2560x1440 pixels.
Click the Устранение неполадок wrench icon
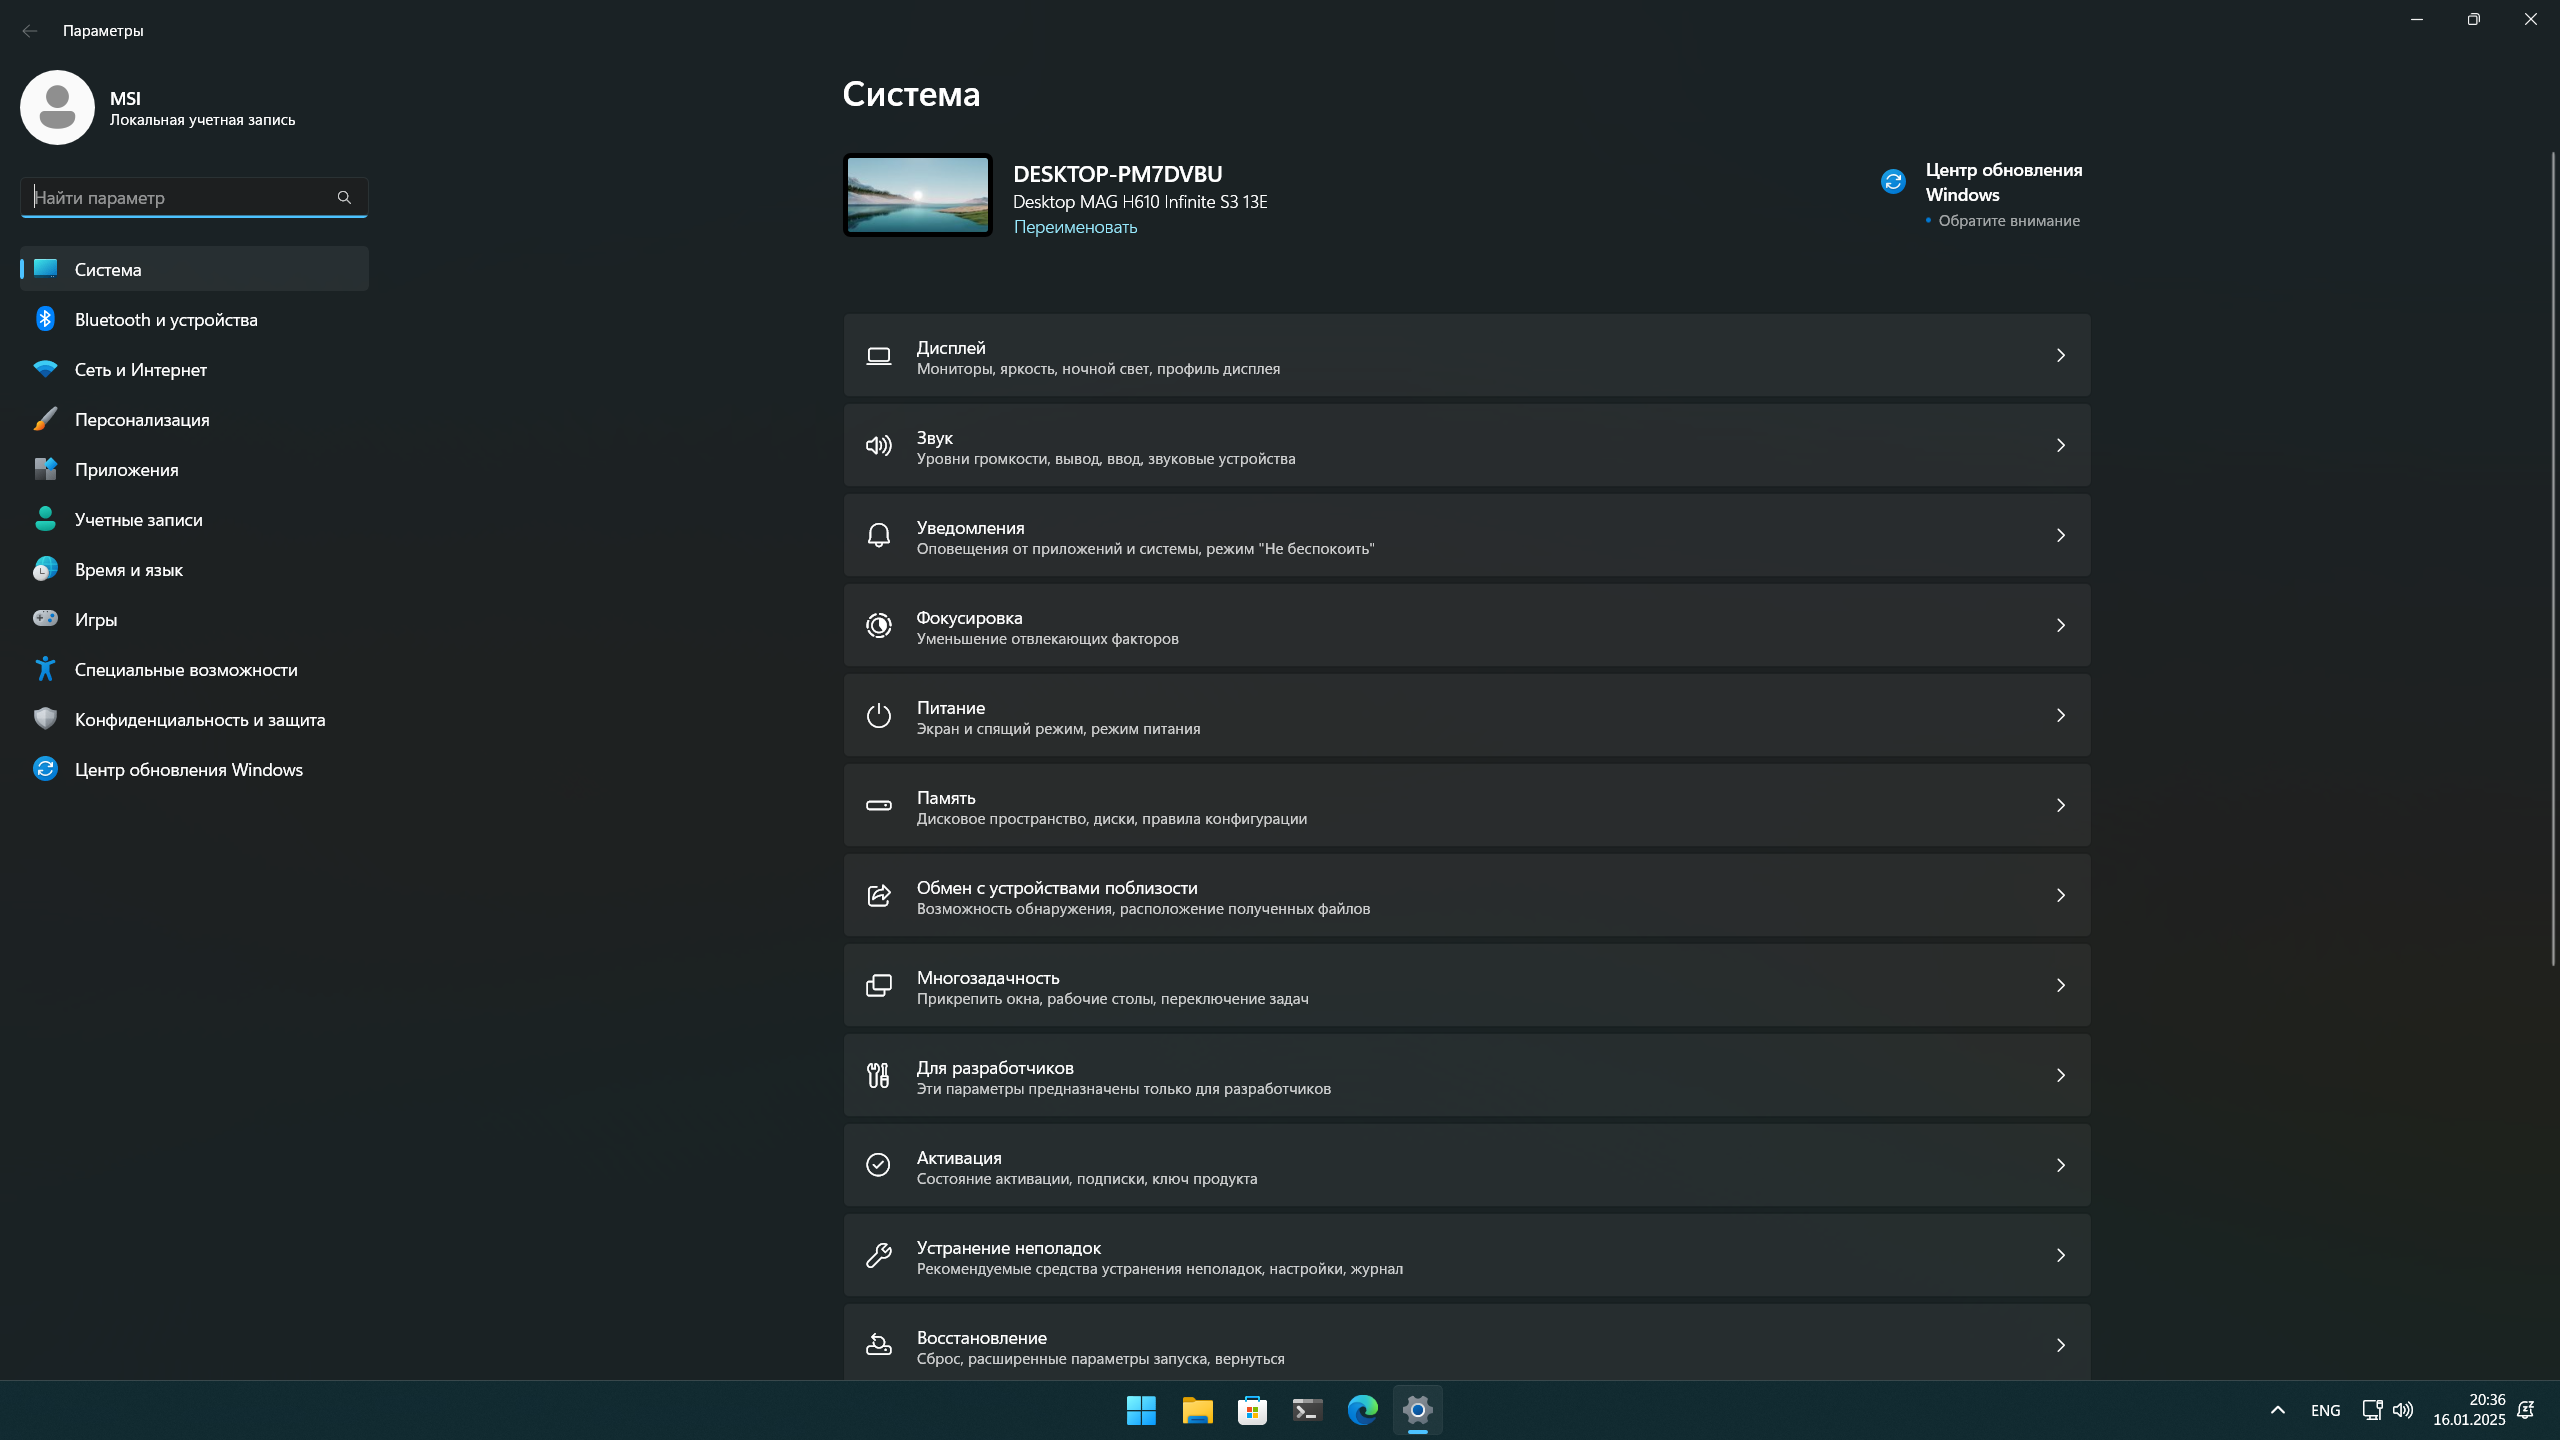[x=879, y=1256]
